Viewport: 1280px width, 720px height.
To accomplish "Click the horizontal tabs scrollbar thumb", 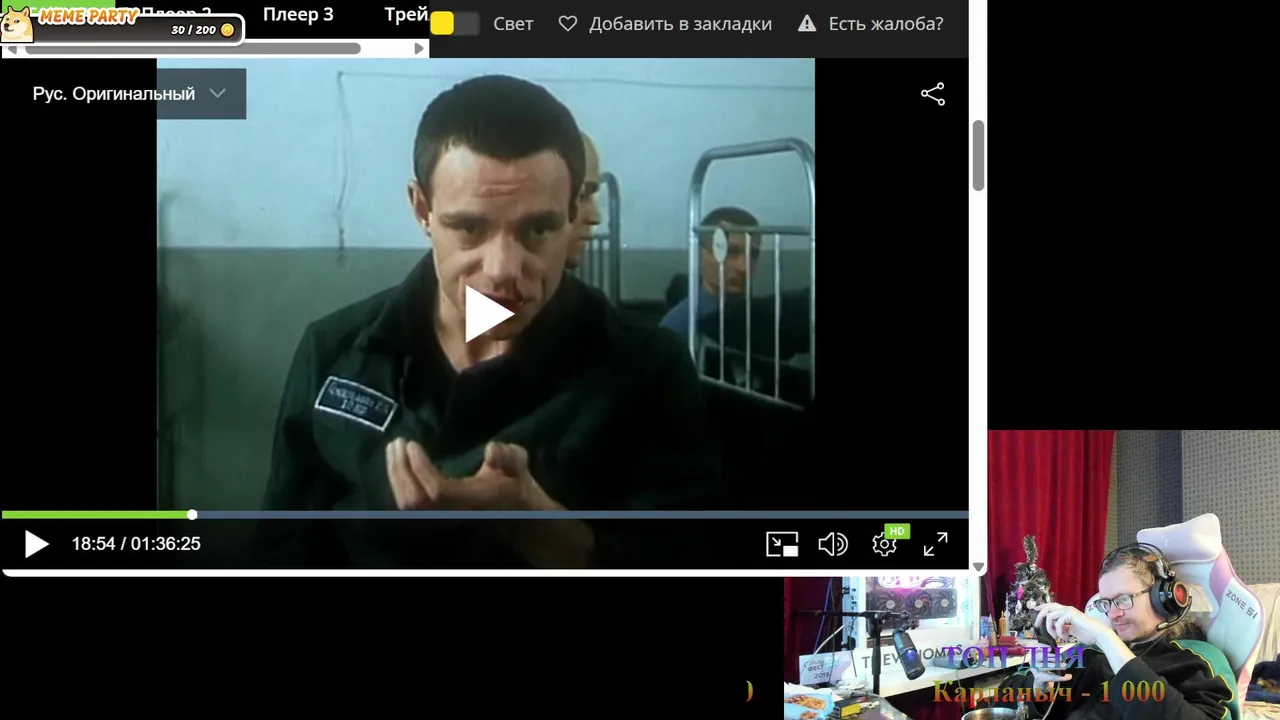I will coord(192,48).
